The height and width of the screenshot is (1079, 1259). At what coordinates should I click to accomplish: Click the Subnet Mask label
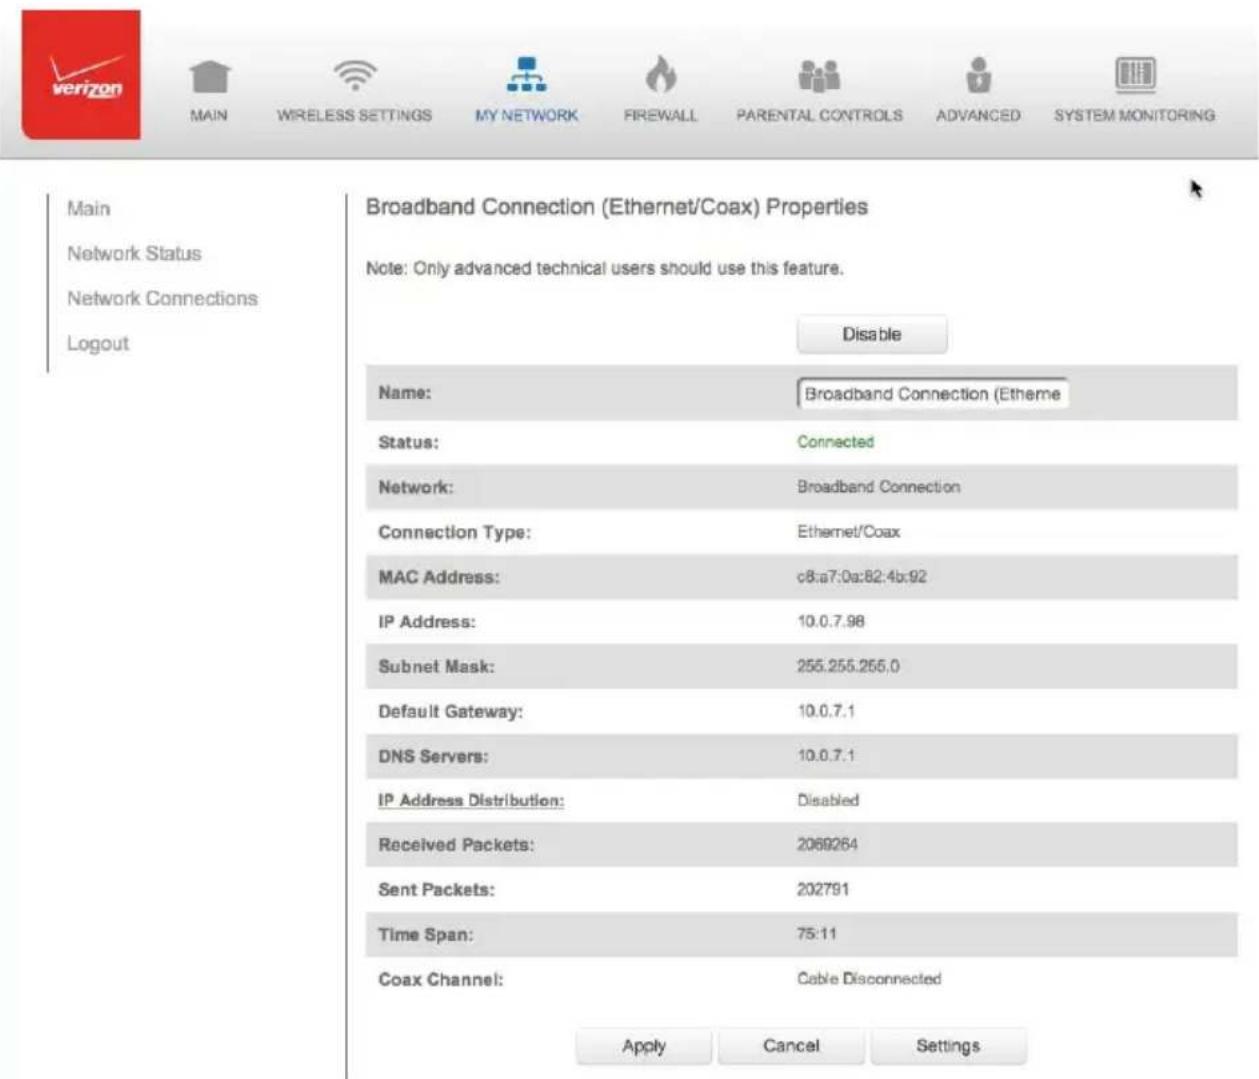436,667
